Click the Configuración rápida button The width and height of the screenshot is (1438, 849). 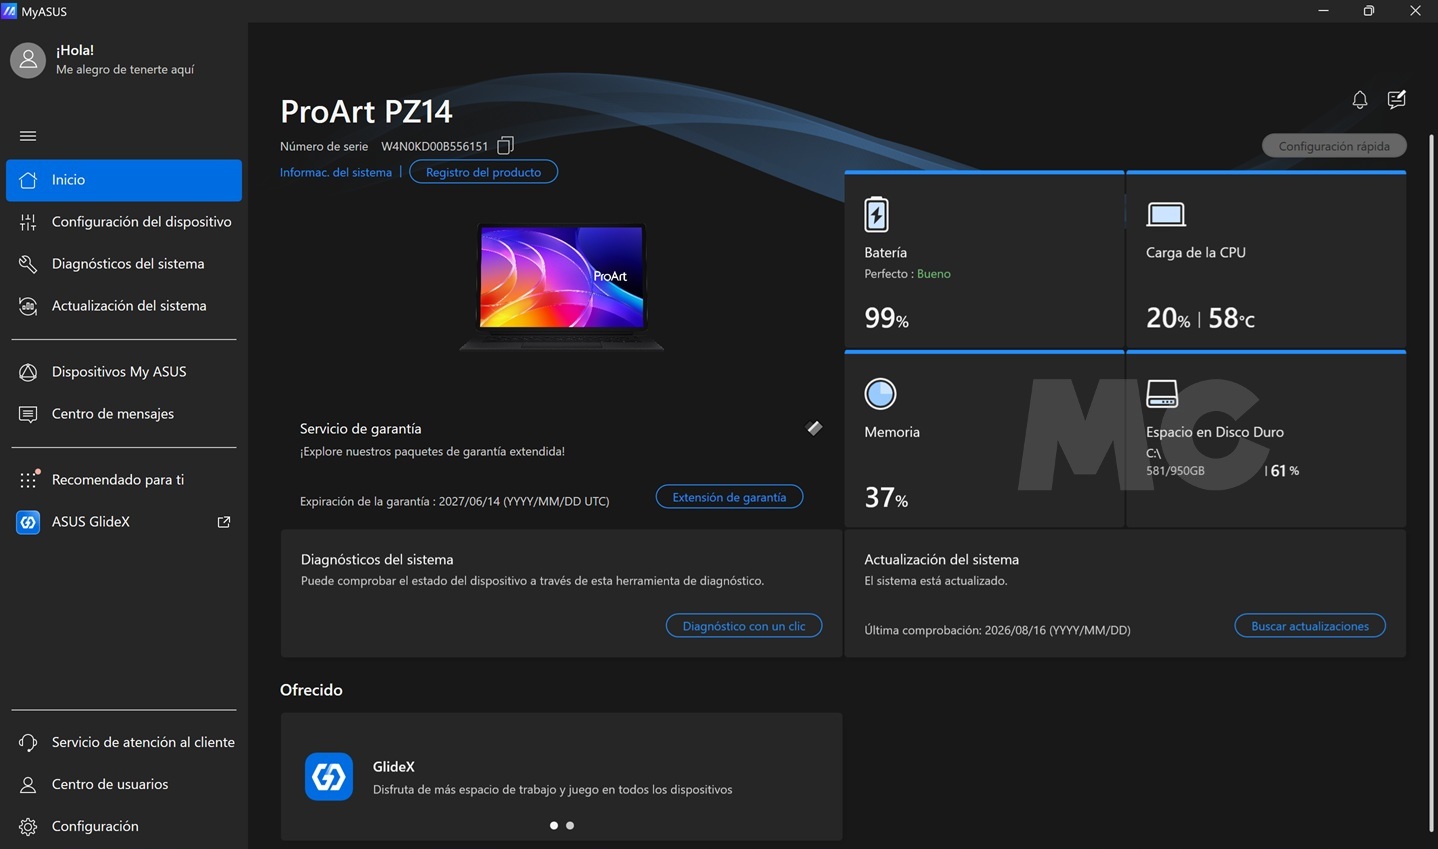(x=1334, y=146)
